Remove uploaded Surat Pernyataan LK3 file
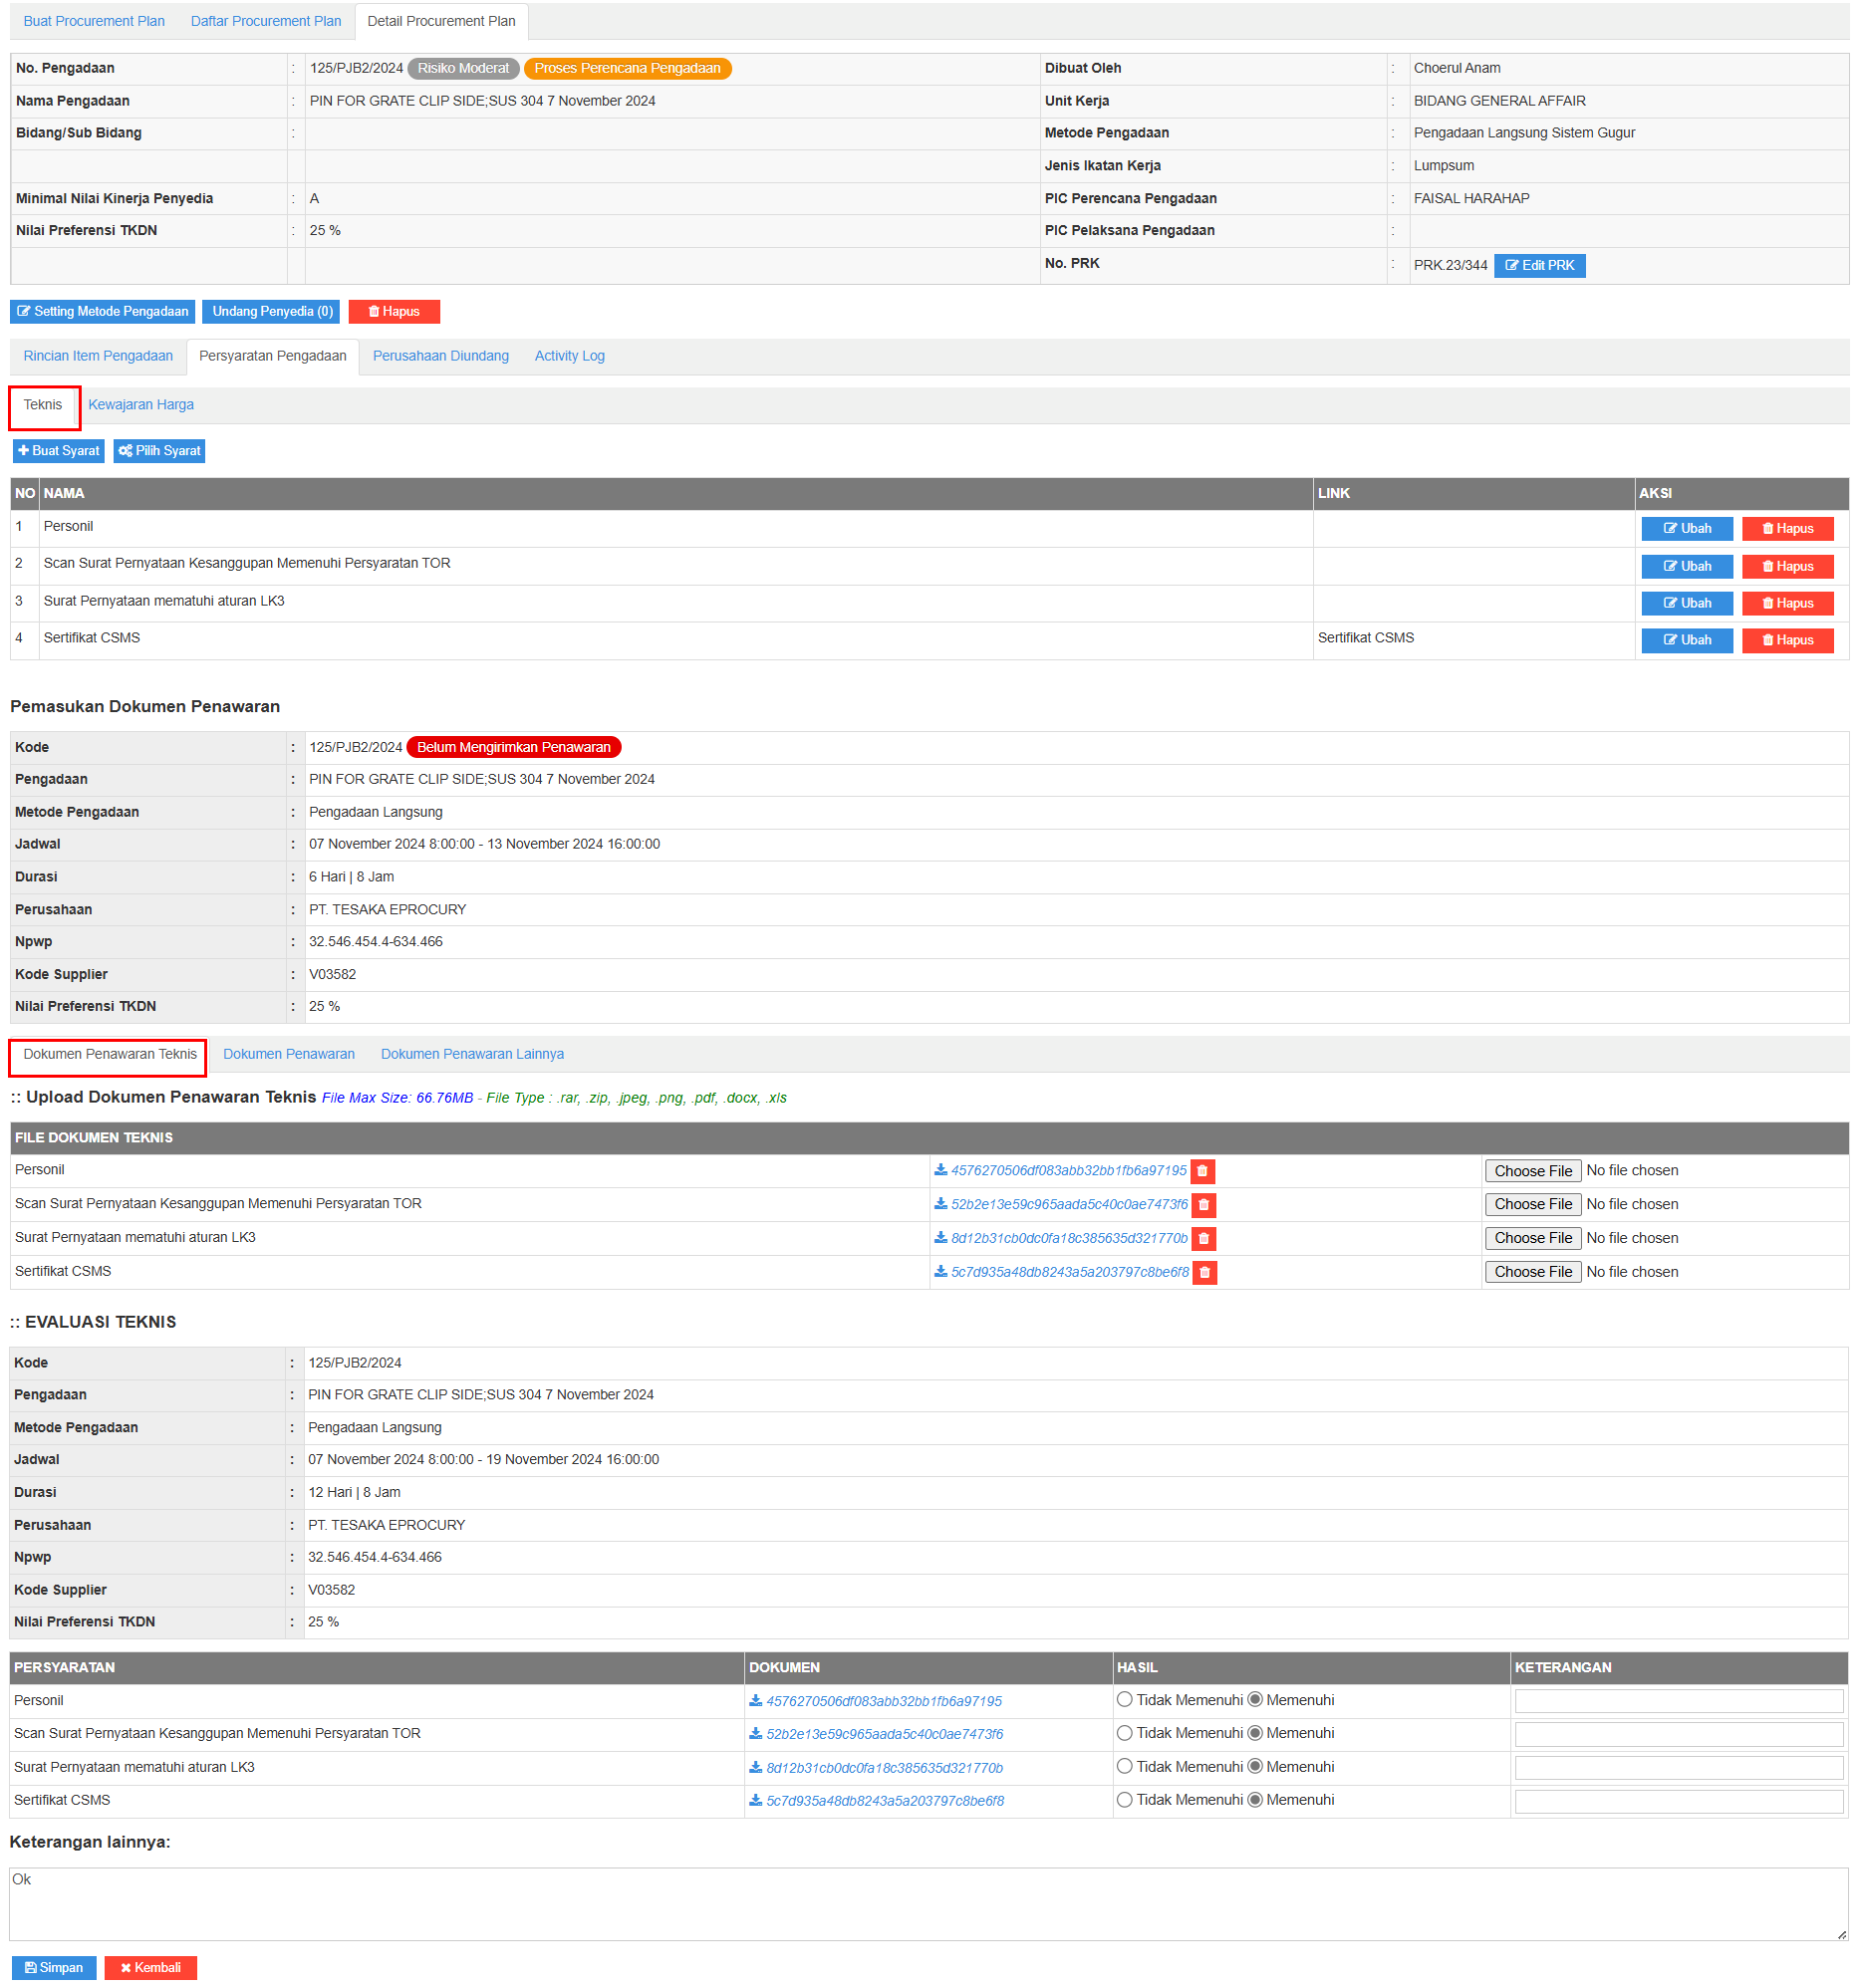The width and height of the screenshot is (1860, 1988). (x=1203, y=1238)
